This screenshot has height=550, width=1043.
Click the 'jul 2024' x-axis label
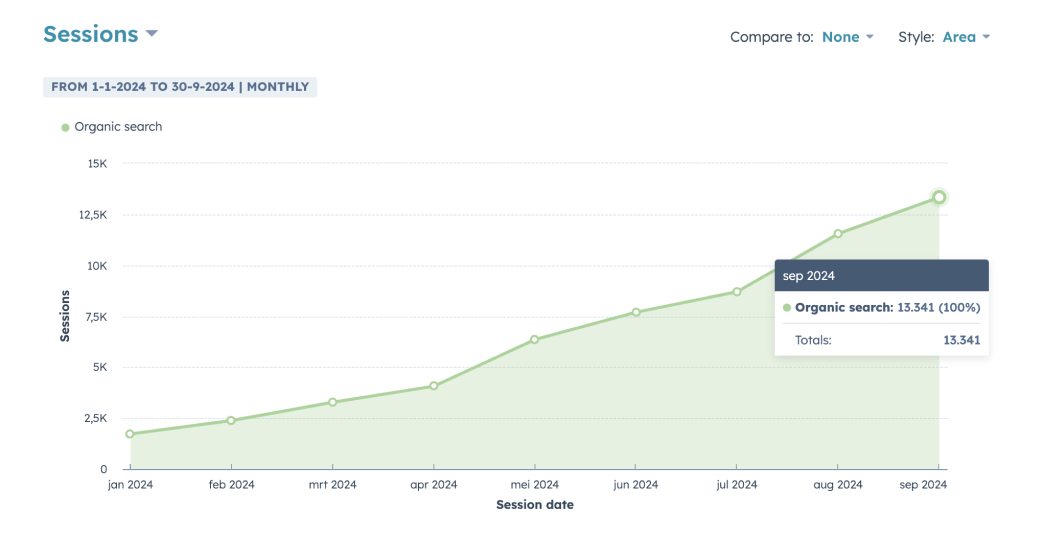737,485
